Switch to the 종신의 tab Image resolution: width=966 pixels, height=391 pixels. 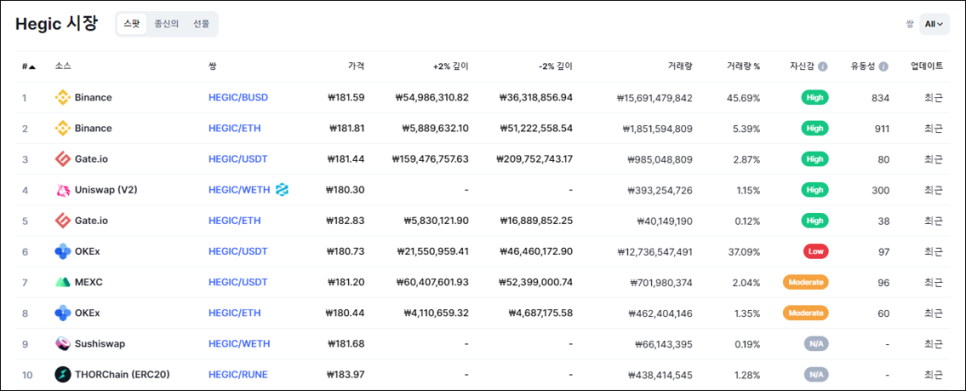[166, 24]
